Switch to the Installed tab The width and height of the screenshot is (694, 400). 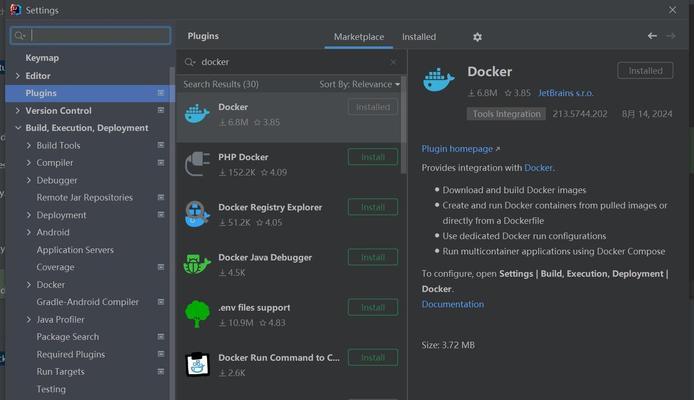[x=419, y=37]
